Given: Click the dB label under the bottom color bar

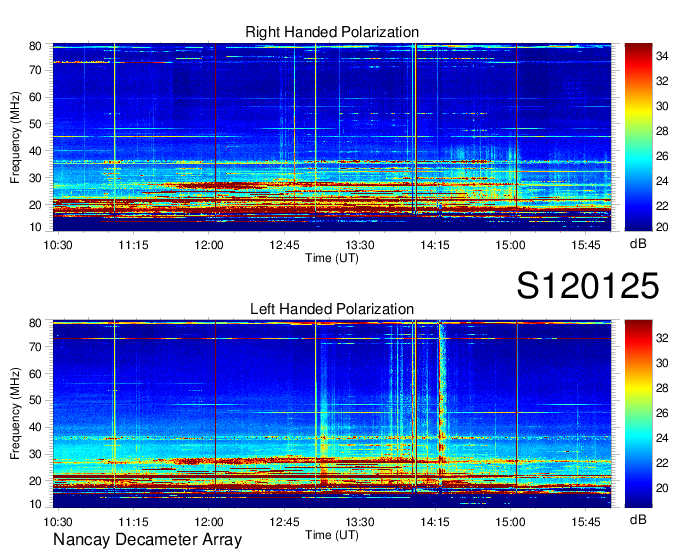Looking at the screenshot, I should click(x=638, y=519).
